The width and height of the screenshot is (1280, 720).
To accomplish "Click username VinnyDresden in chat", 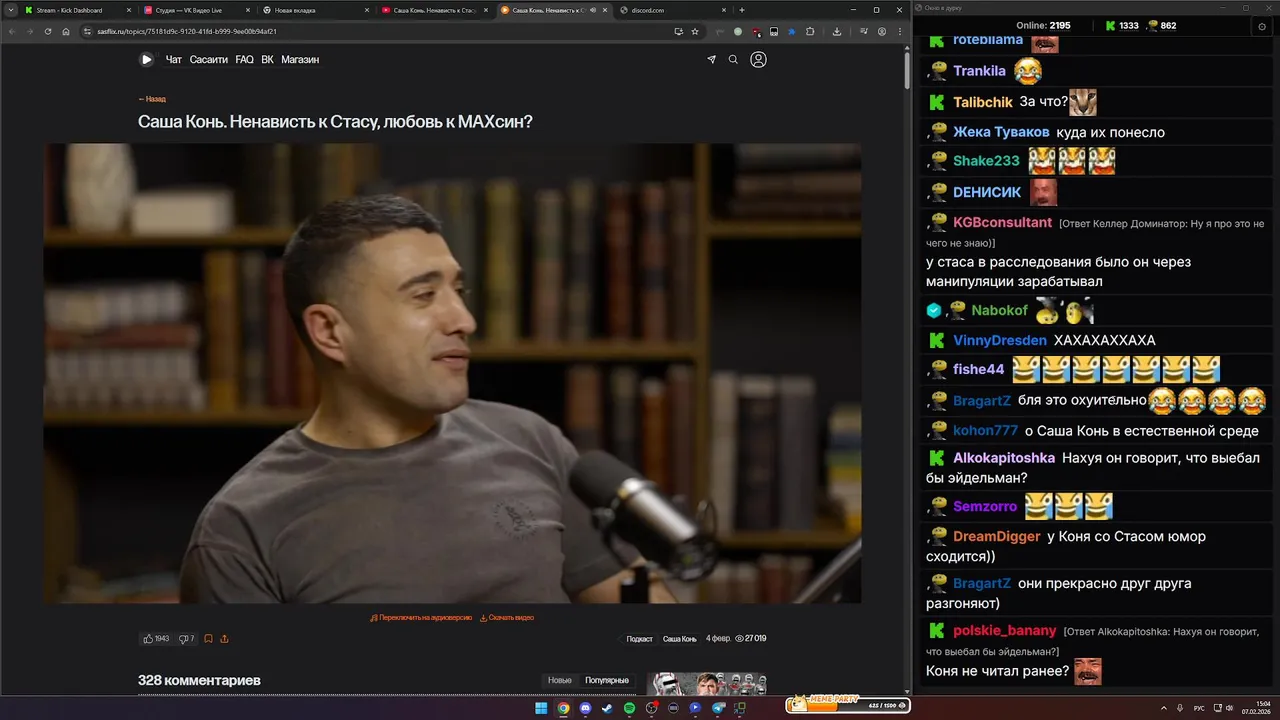I will pos(1000,340).
